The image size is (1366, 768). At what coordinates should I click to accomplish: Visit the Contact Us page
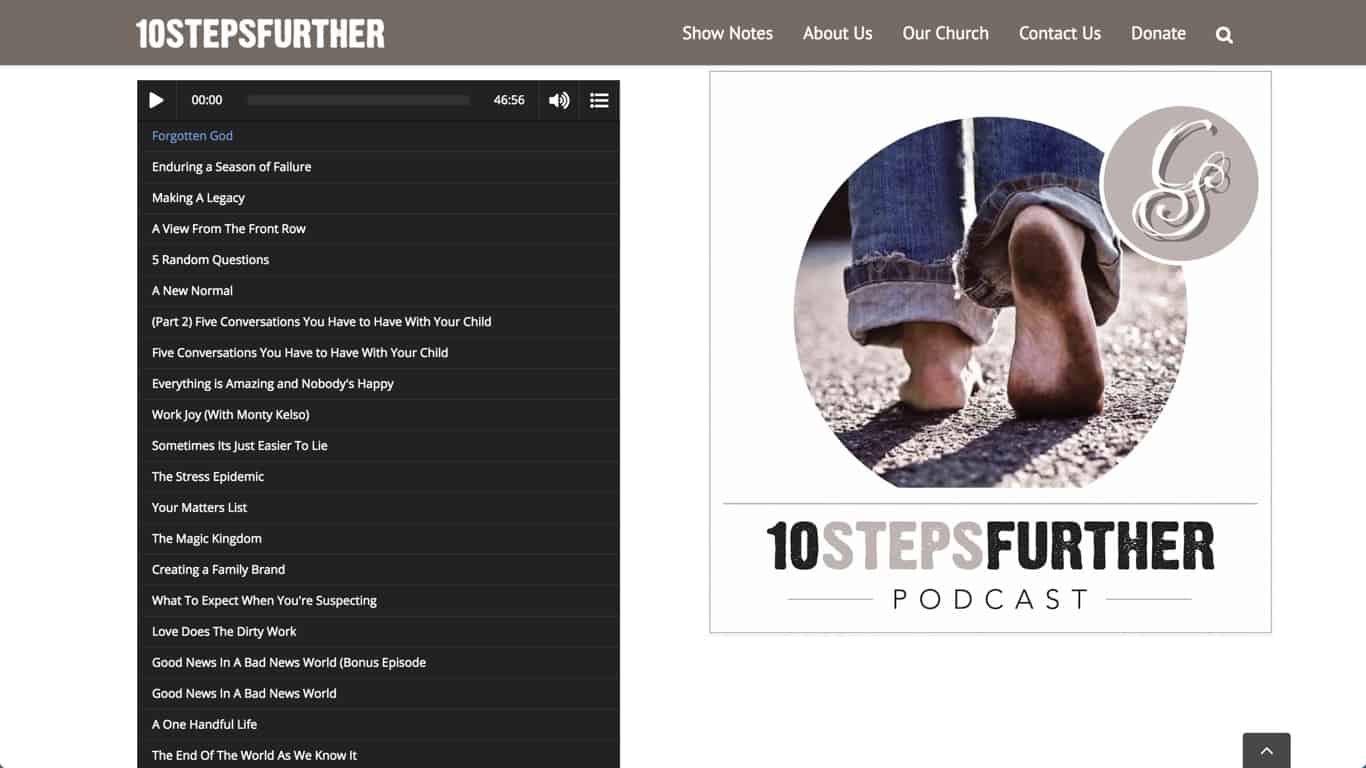pos(1059,33)
